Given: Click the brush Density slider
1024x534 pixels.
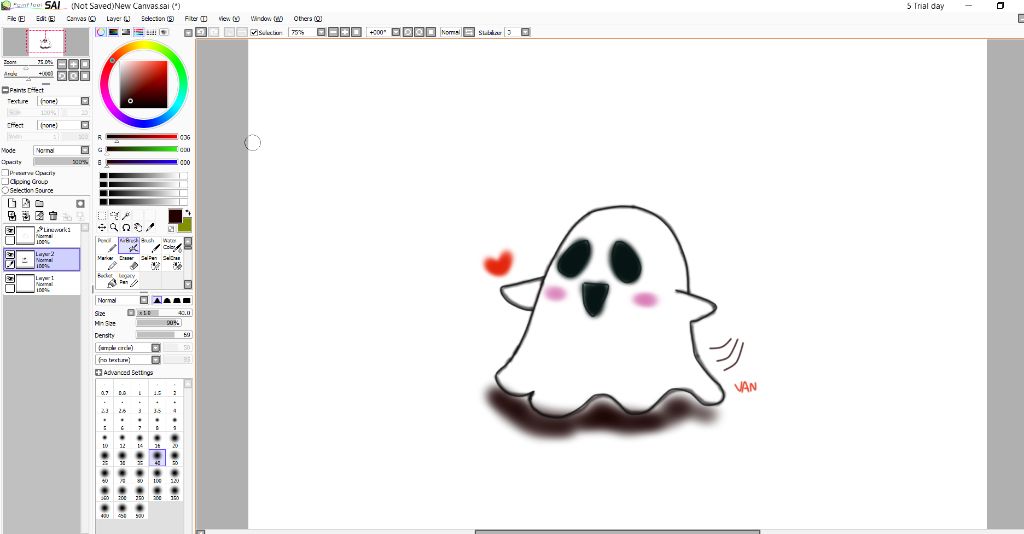Looking at the screenshot, I should pos(164,335).
